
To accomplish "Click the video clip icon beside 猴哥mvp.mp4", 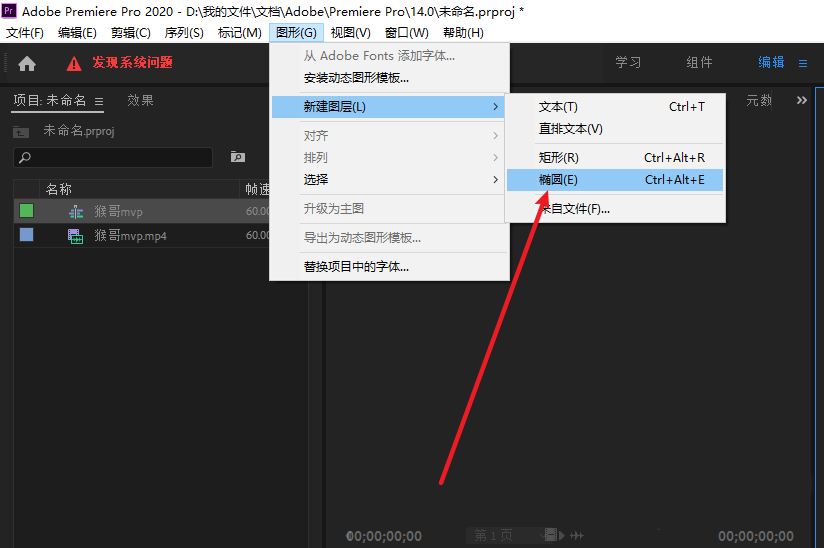I will pyautogui.click(x=75, y=236).
